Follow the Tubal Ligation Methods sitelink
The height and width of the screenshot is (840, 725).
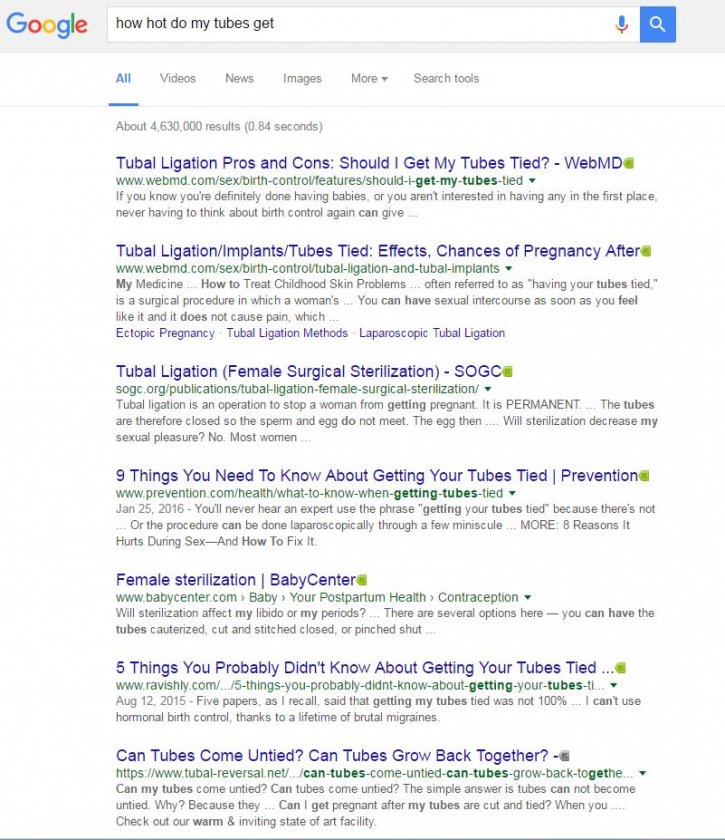coord(287,333)
